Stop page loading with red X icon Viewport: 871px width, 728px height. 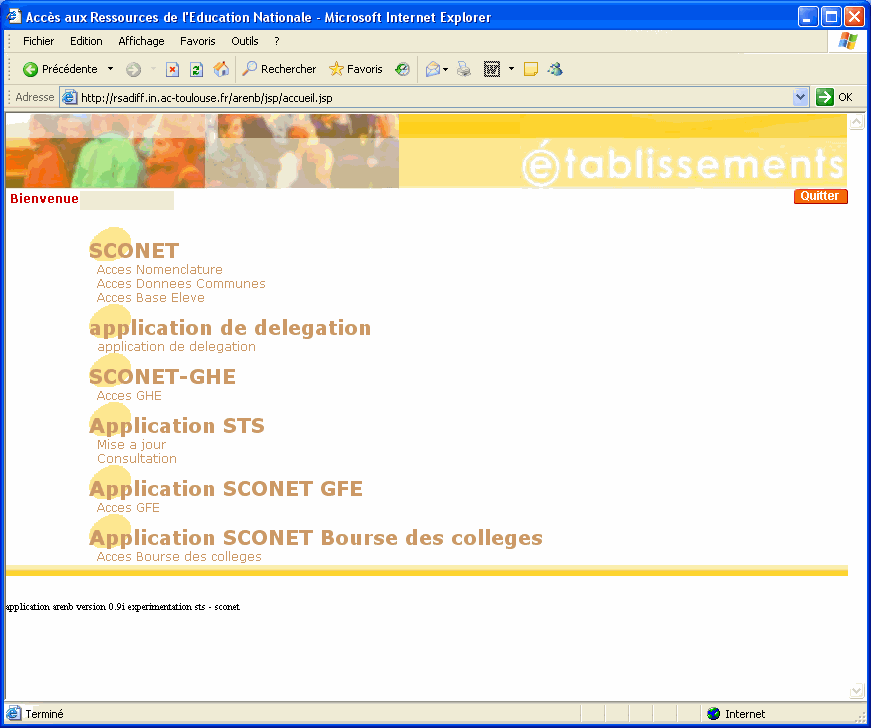pyautogui.click(x=173, y=69)
